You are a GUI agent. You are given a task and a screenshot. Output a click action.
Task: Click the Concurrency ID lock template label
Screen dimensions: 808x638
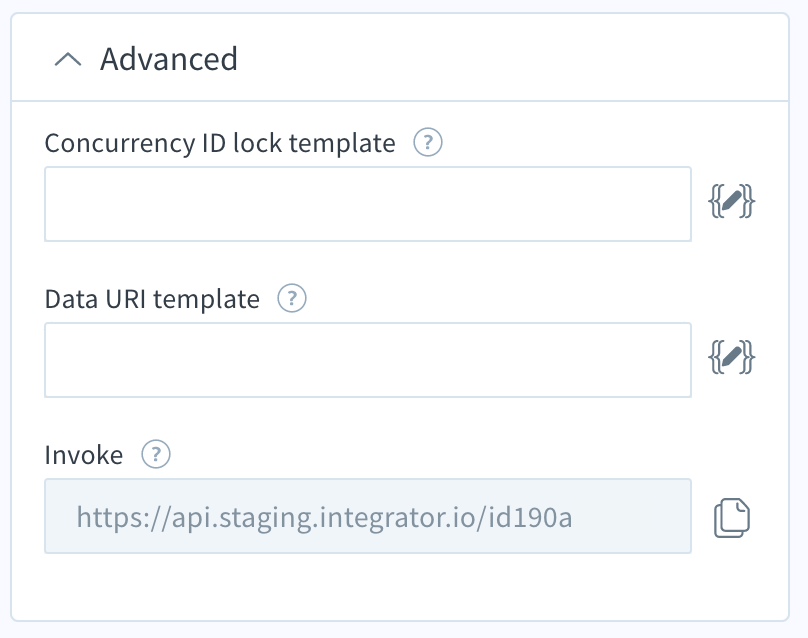(x=220, y=143)
